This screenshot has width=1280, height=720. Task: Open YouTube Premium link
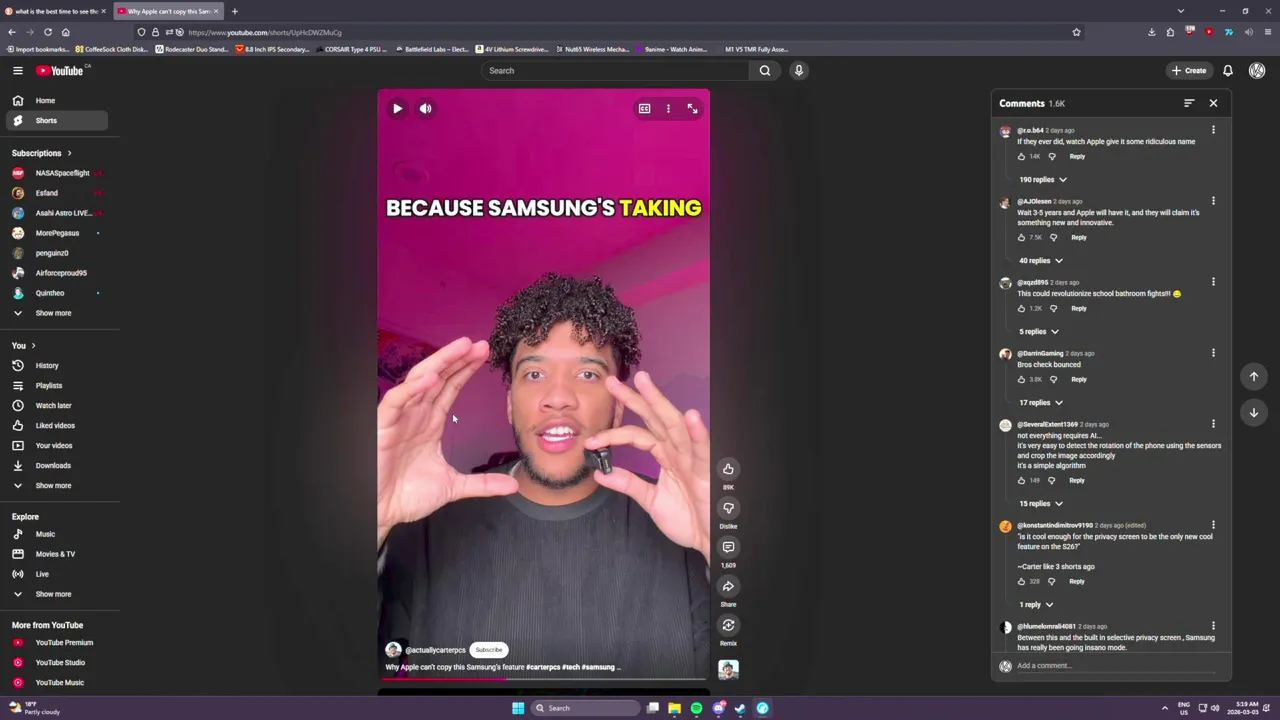[x=57, y=642]
